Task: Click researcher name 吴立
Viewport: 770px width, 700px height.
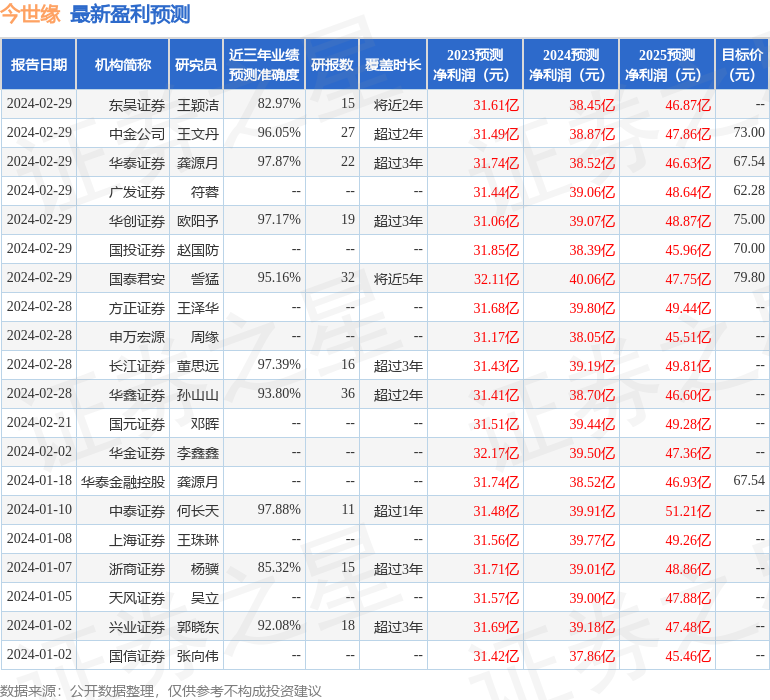Action: [x=205, y=598]
